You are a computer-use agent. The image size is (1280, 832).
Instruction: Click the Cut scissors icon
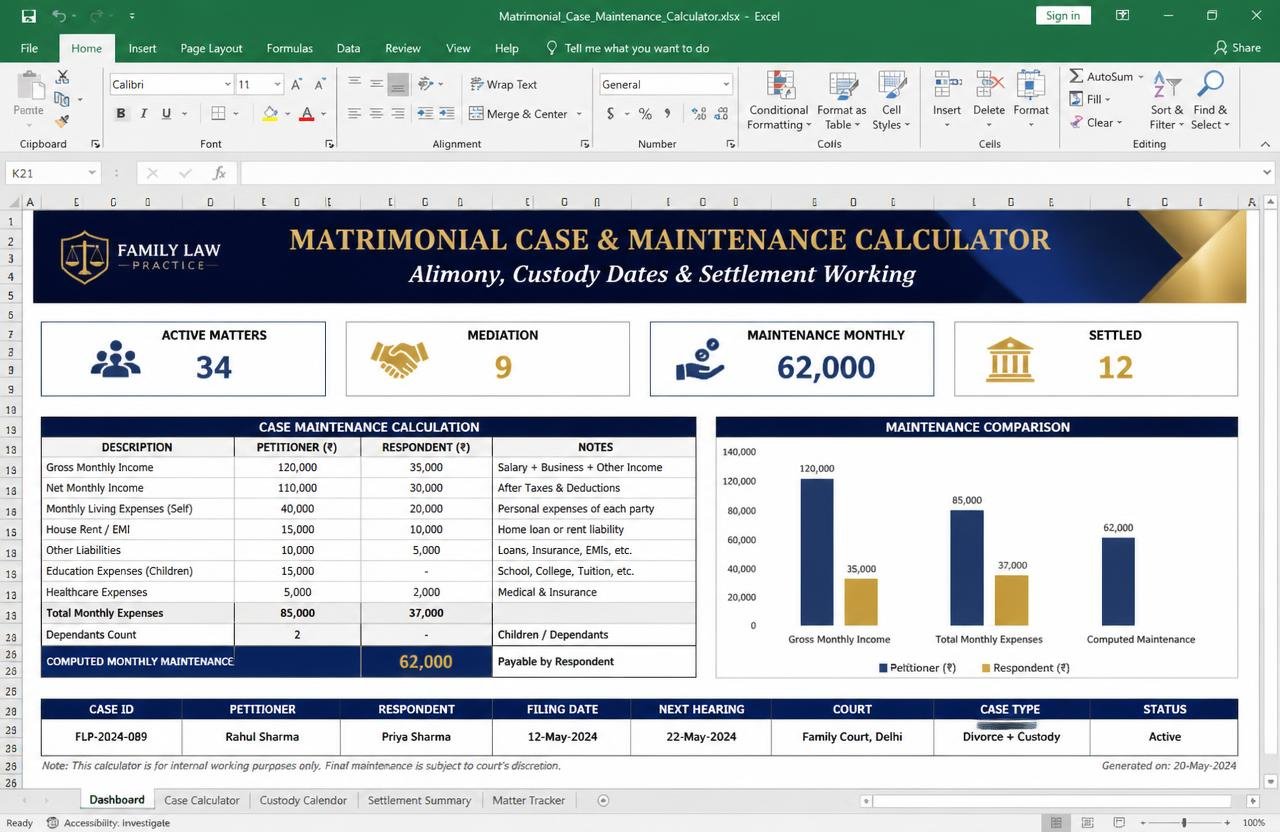62,77
